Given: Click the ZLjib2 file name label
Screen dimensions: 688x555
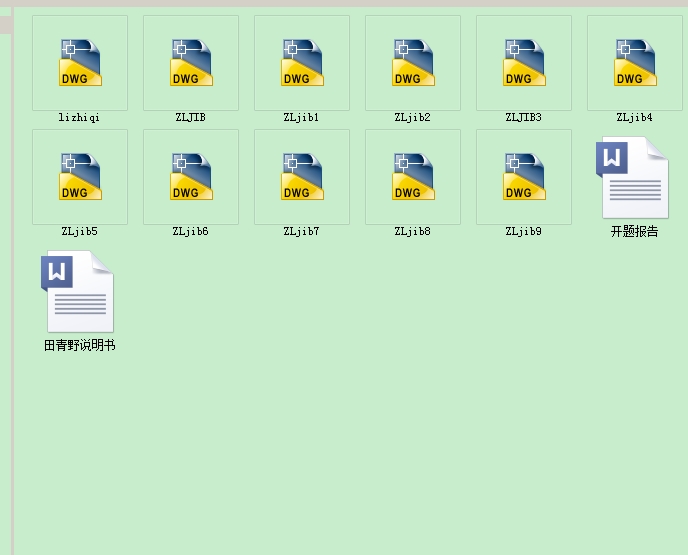Looking at the screenshot, I should [x=412, y=117].
